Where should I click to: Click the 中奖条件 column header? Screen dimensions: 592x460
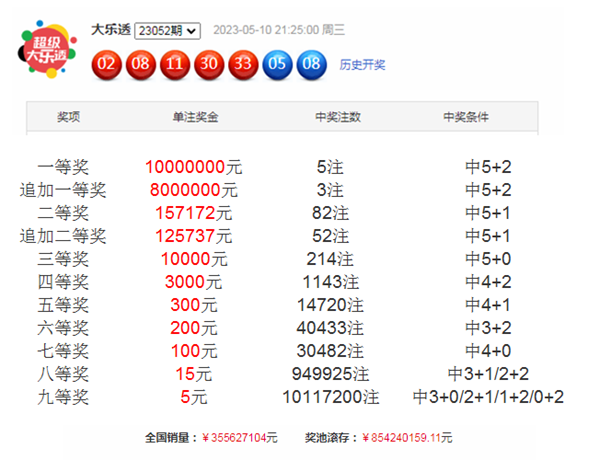466,117
